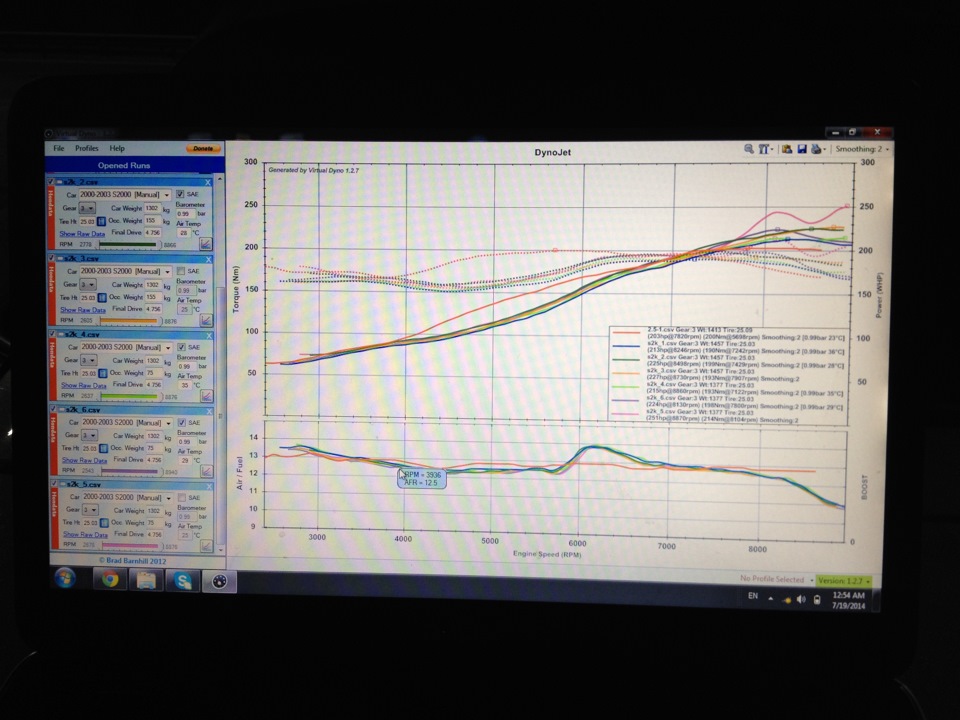Click Show Raw Data for s2k_2.csv

[x=82, y=234]
